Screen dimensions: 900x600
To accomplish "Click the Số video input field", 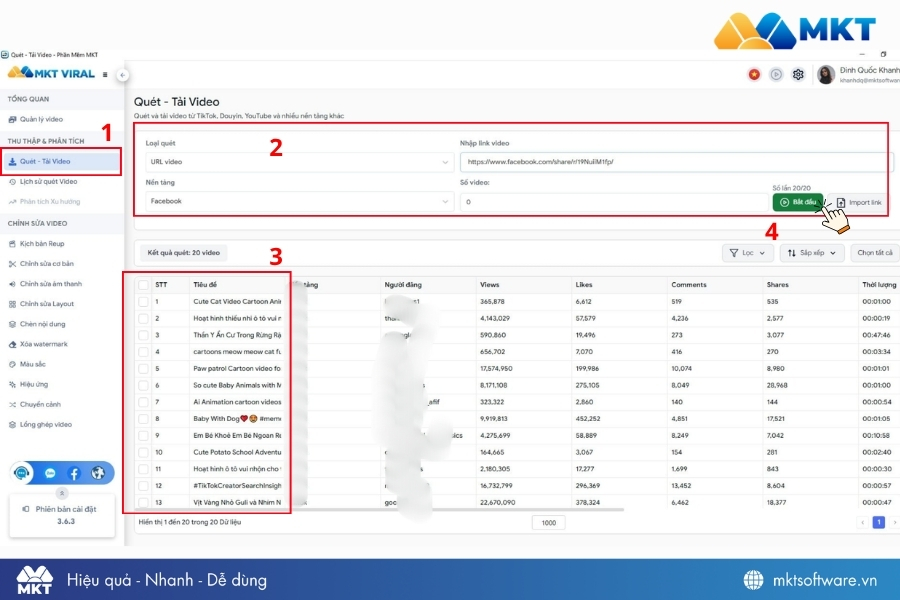I will coord(614,202).
